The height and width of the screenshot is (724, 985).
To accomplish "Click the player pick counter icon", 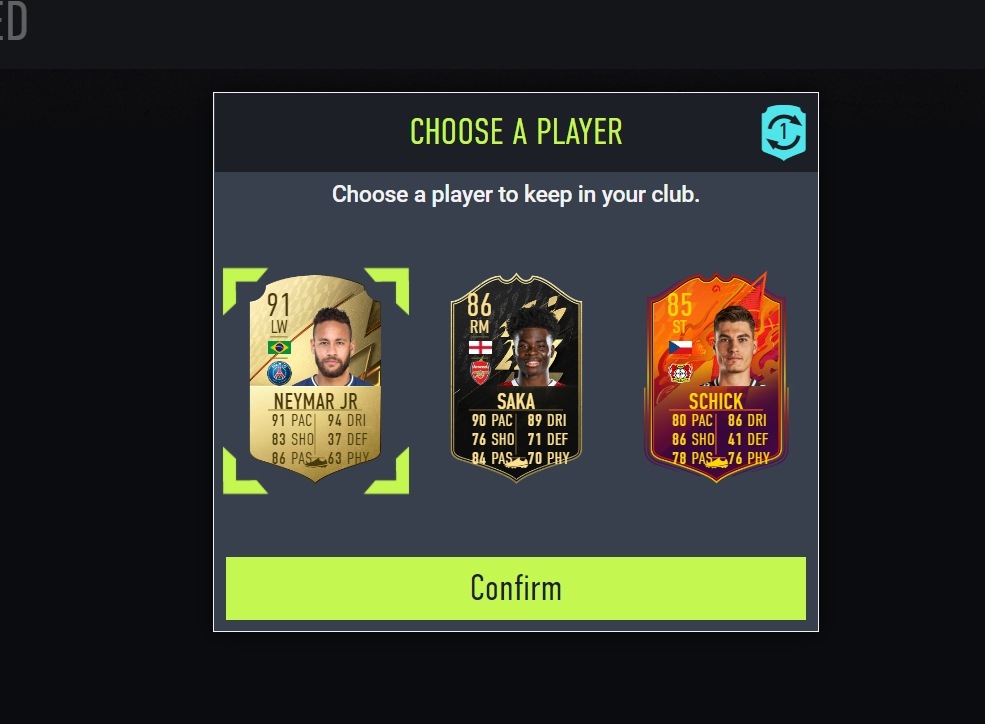I will click(783, 132).
